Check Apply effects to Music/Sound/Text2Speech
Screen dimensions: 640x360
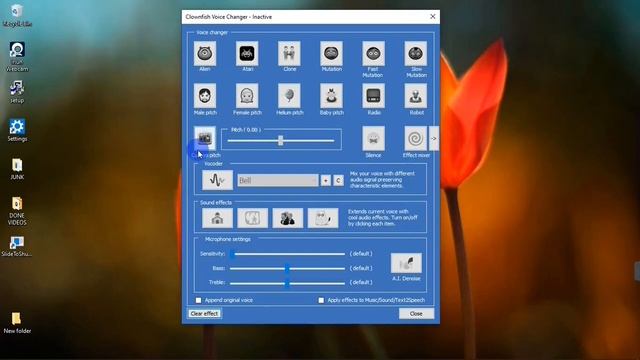click(x=321, y=300)
